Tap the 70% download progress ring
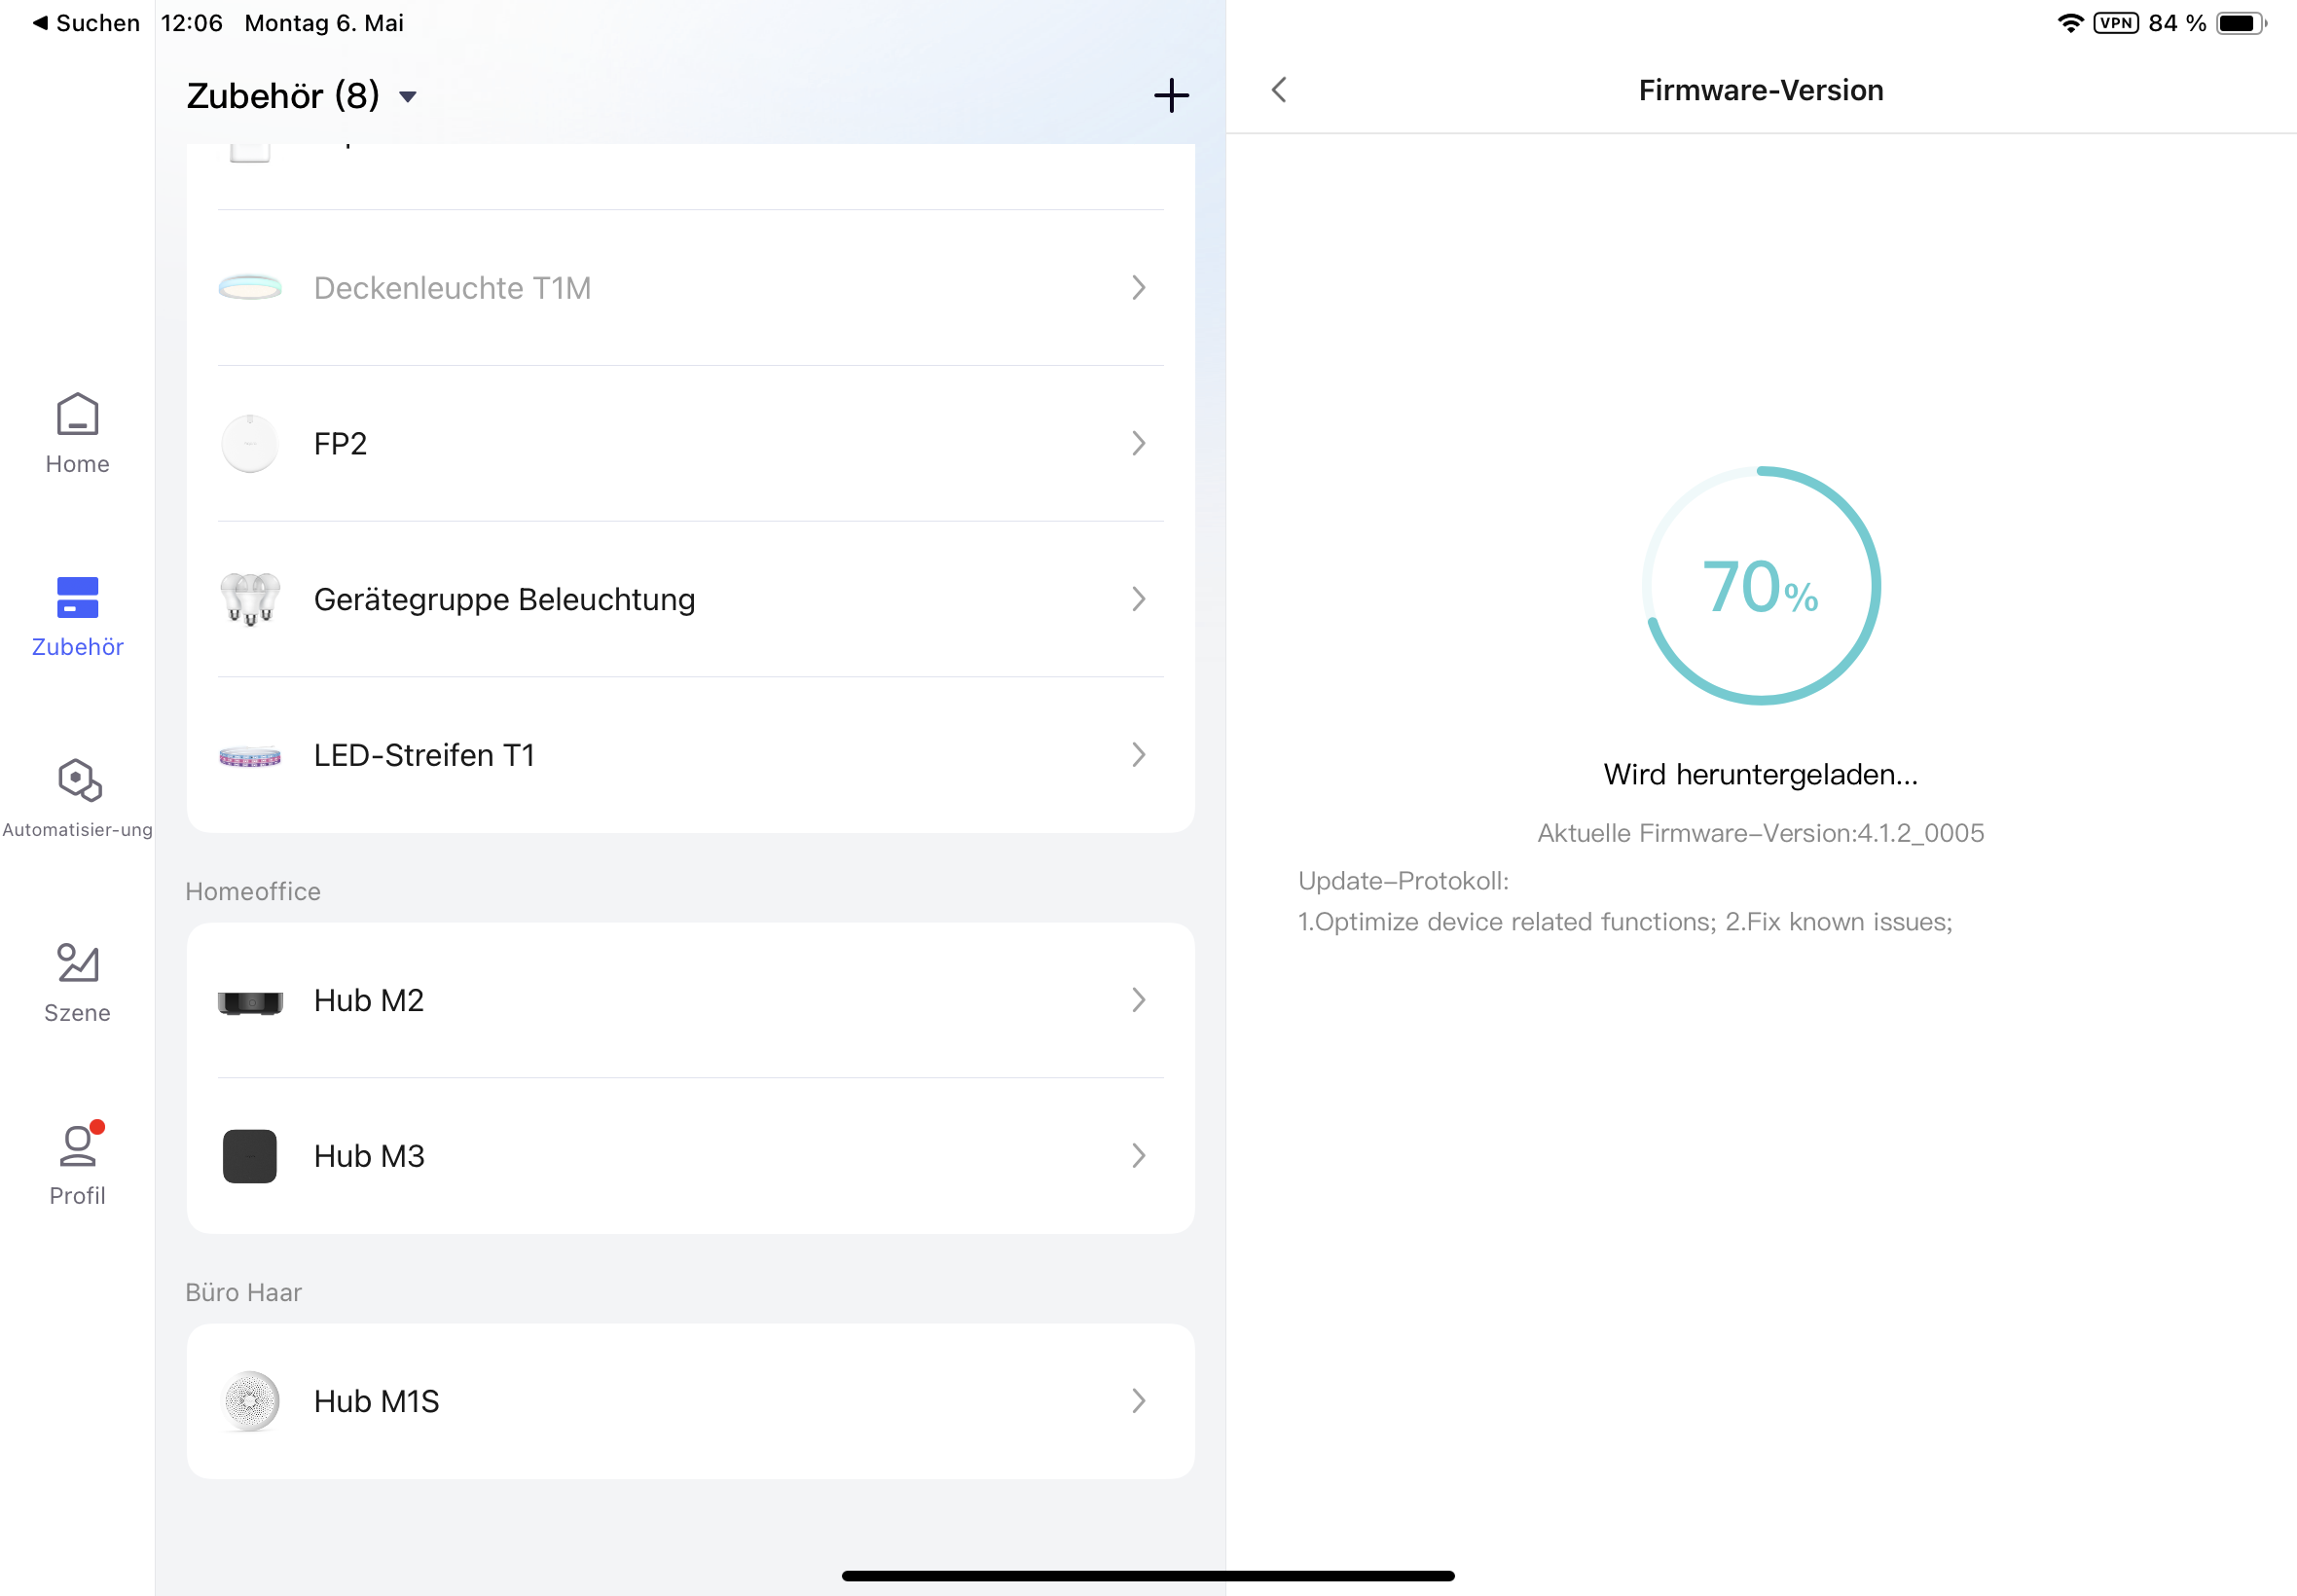Viewport: 2297px width, 1596px height. pos(1761,586)
